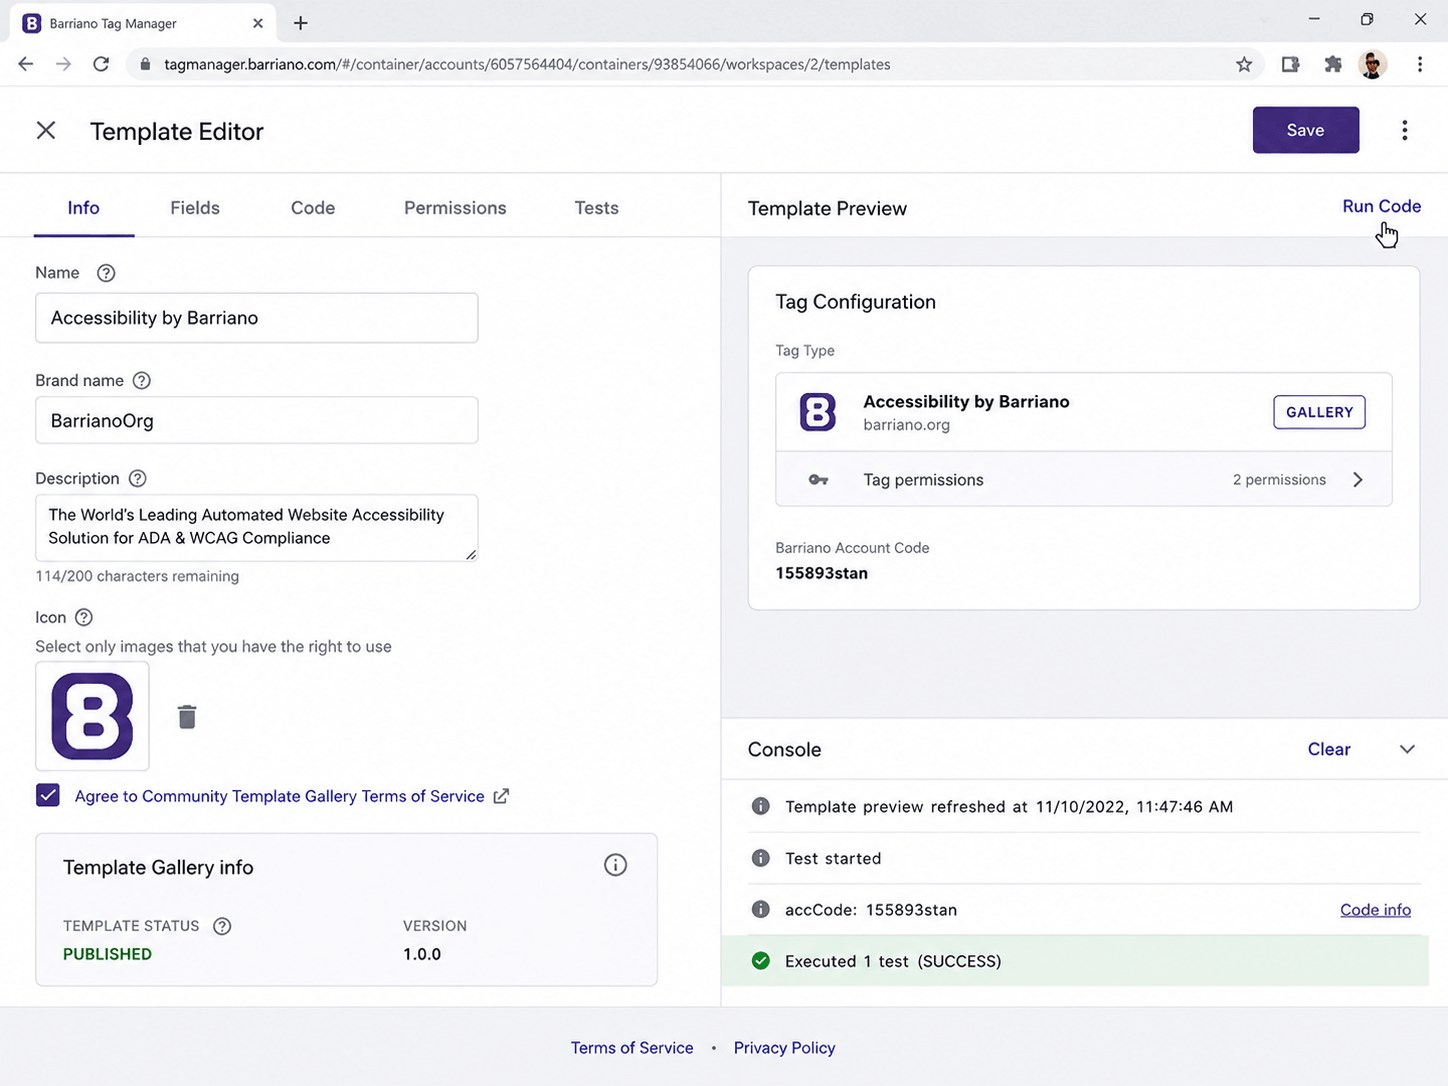Click Template Status help icon
This screenshot has width=1448, height=1086.
[222, 926]
